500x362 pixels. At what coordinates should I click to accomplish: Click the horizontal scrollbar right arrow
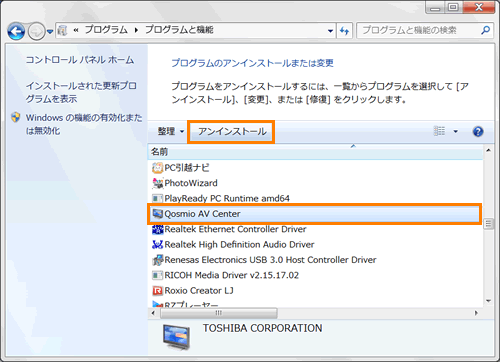click(x=476, y=313)
